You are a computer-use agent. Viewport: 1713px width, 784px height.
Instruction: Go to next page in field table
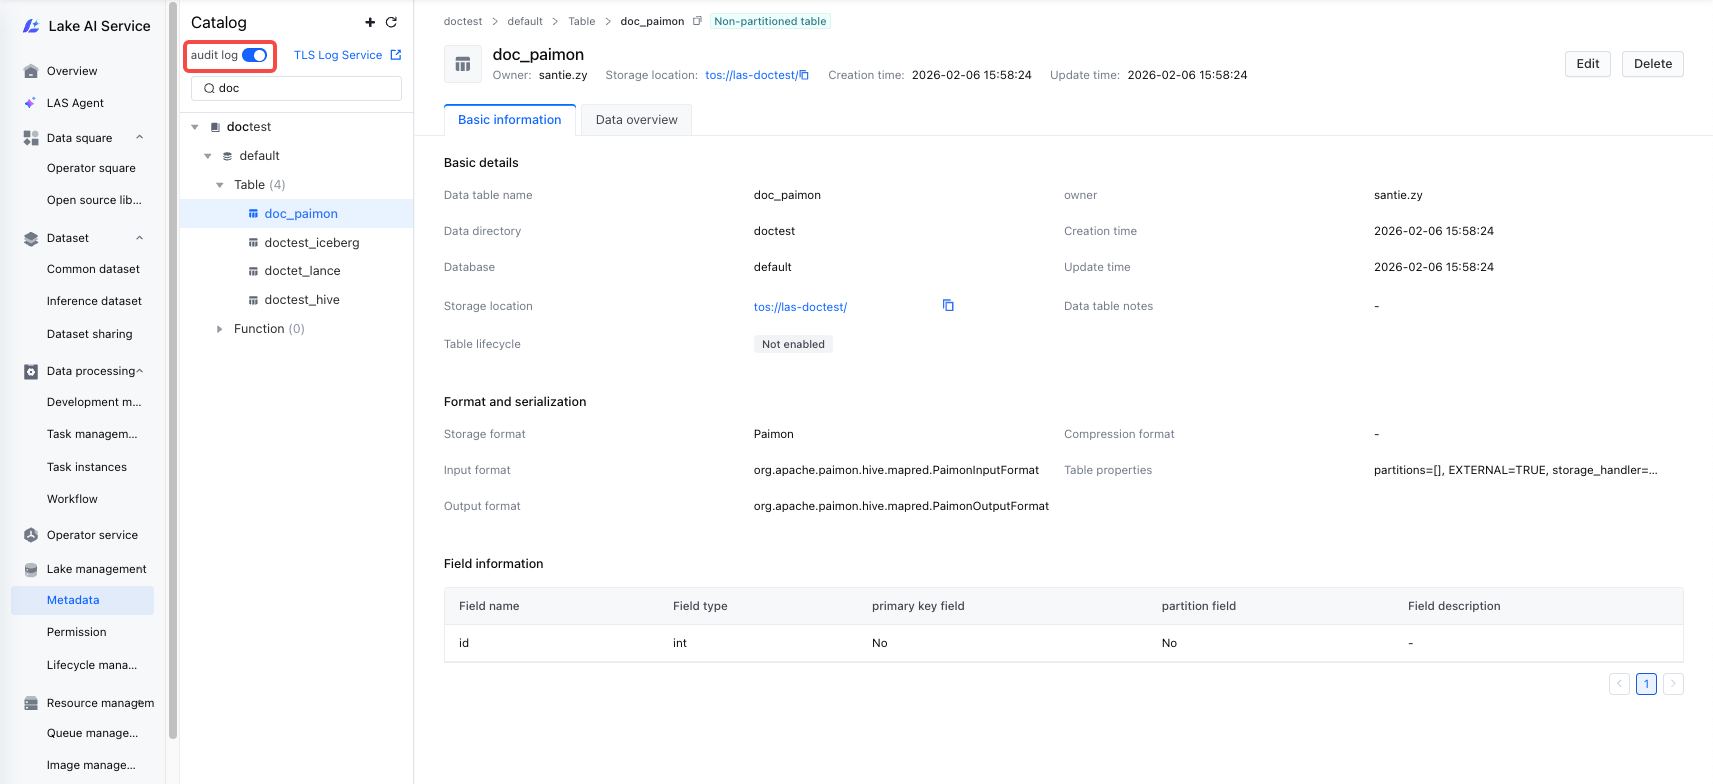(x=1673, y=684)
